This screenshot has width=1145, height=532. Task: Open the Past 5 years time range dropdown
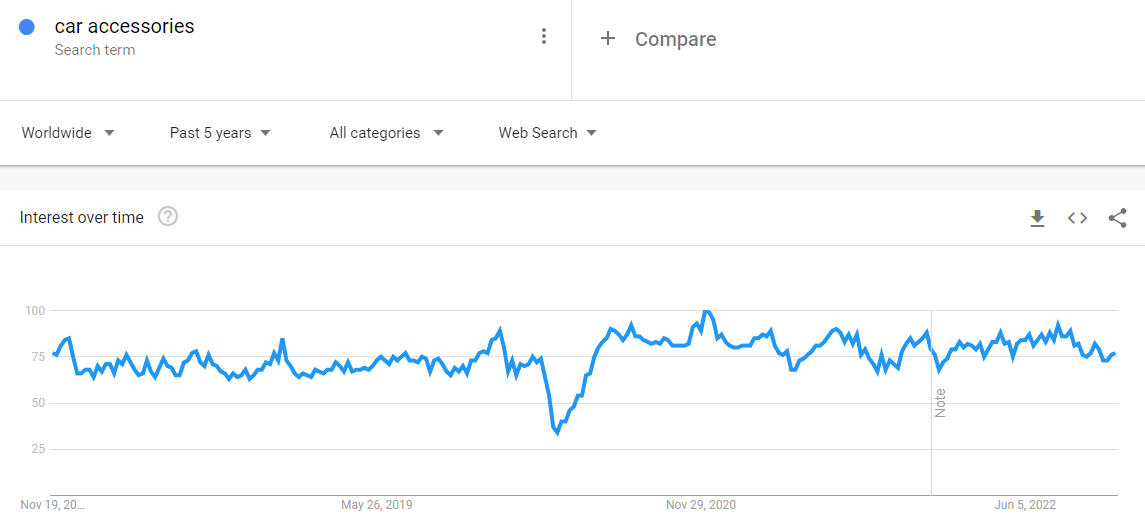(220, 133)
